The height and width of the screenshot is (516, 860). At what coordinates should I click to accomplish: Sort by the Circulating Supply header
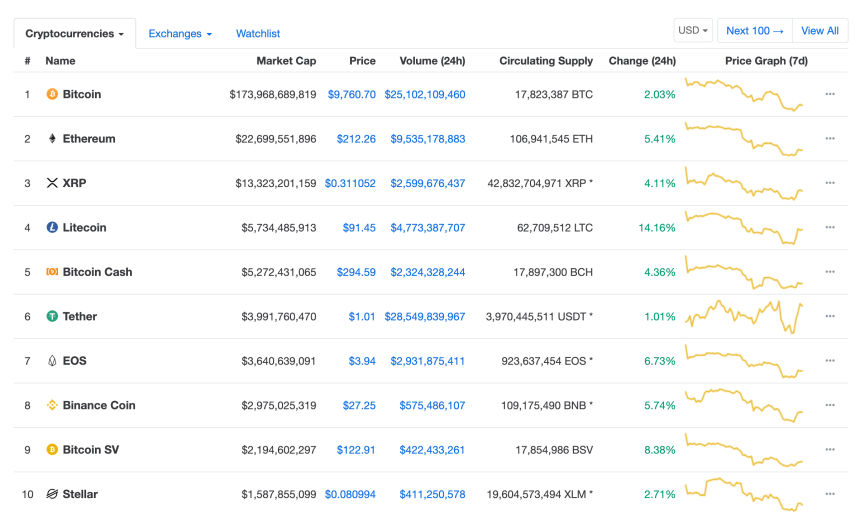pos(546,61)
